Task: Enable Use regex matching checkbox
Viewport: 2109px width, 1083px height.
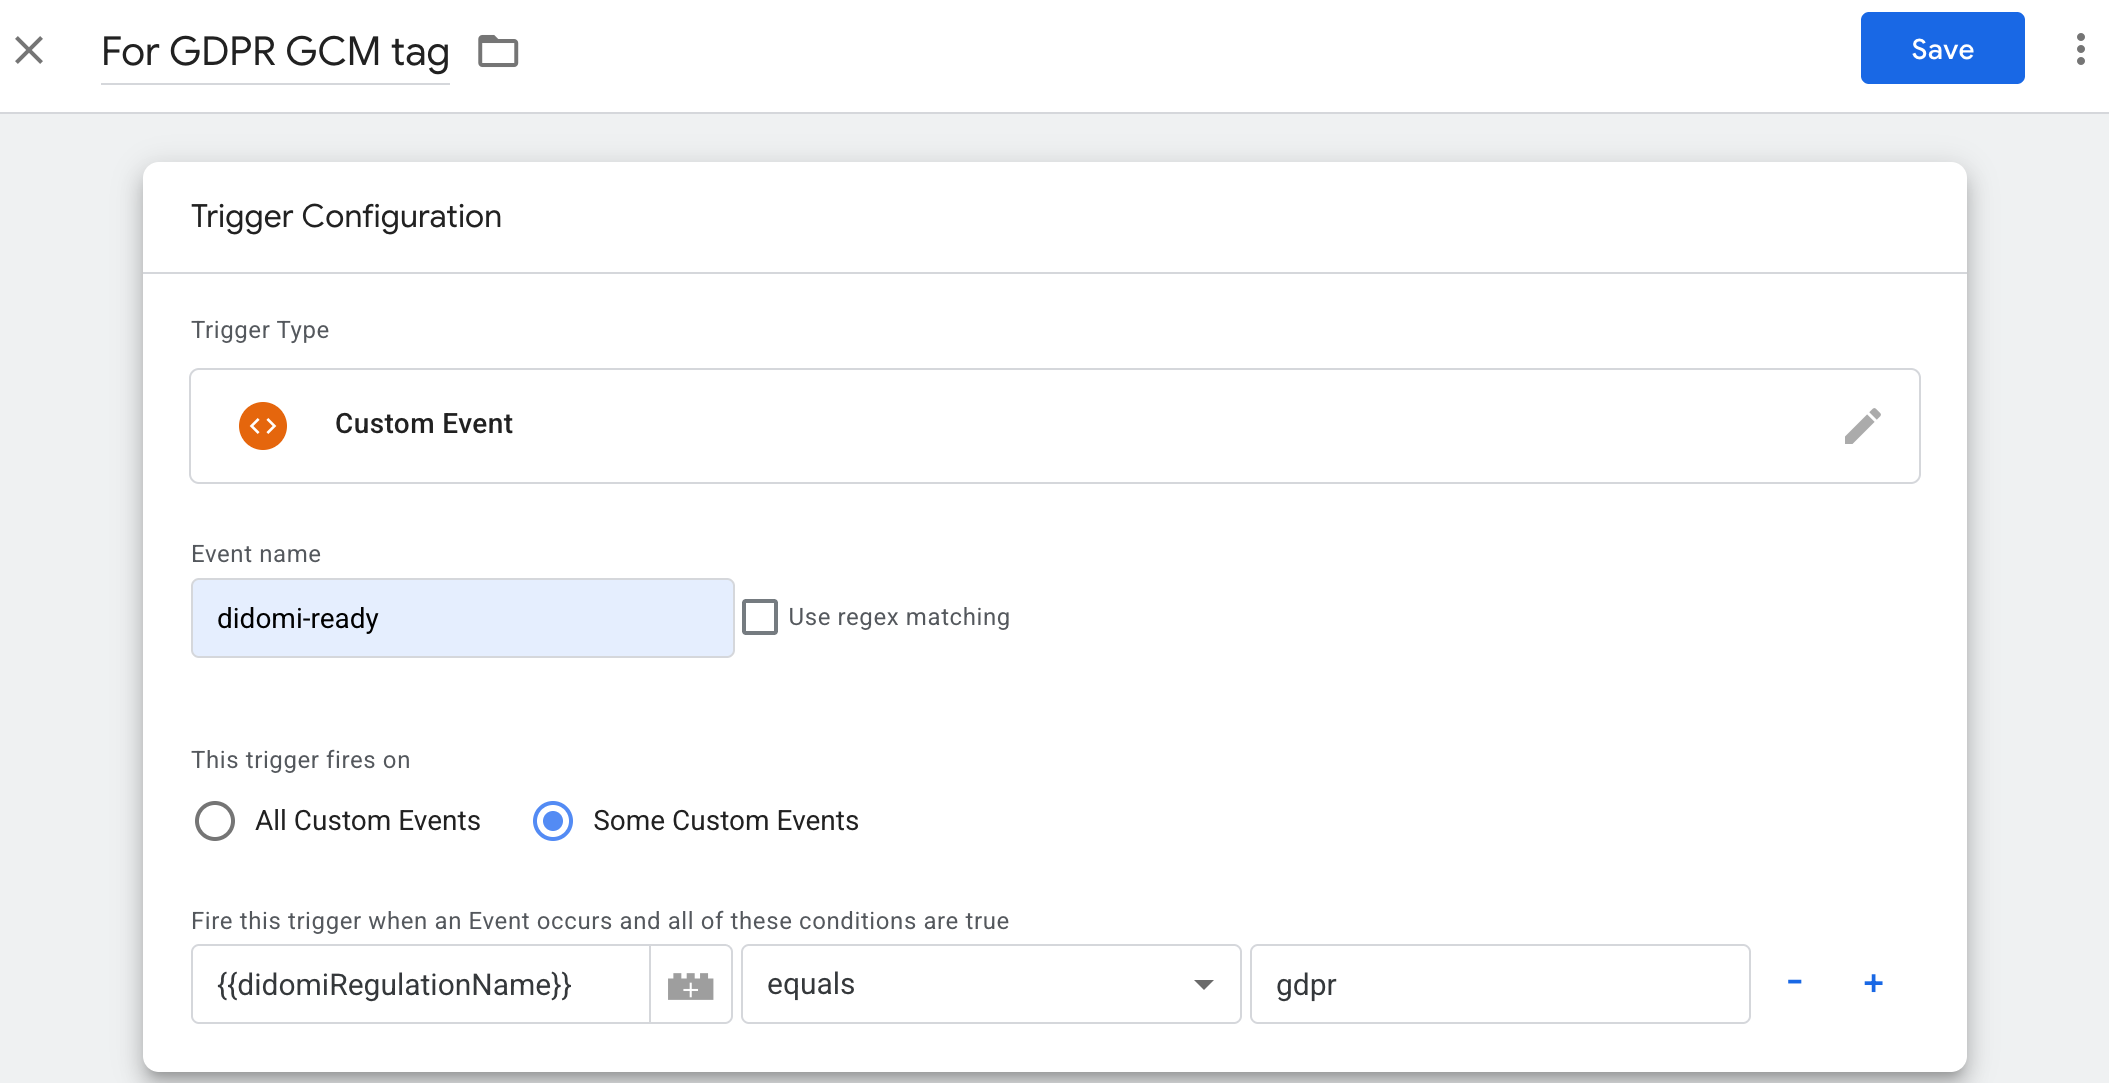Action: point(760,617)
